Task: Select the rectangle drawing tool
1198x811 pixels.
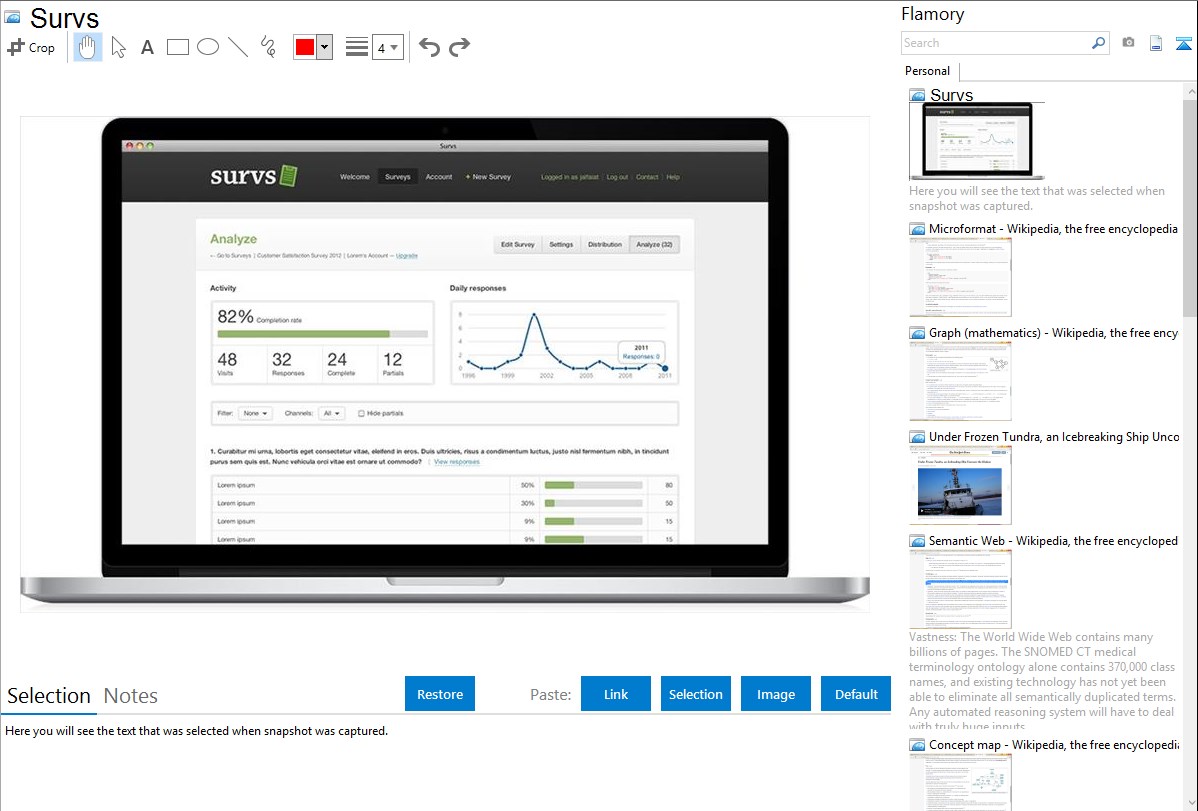Action: click(x=177, y=47)
